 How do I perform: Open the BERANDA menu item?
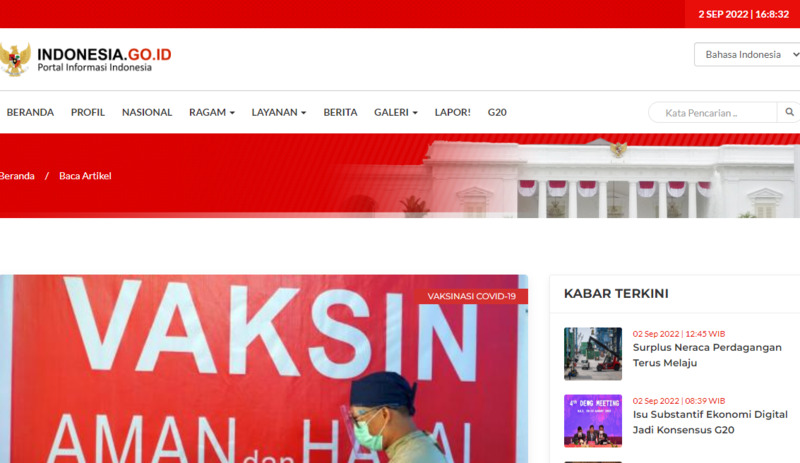click(x=30, y=113)
